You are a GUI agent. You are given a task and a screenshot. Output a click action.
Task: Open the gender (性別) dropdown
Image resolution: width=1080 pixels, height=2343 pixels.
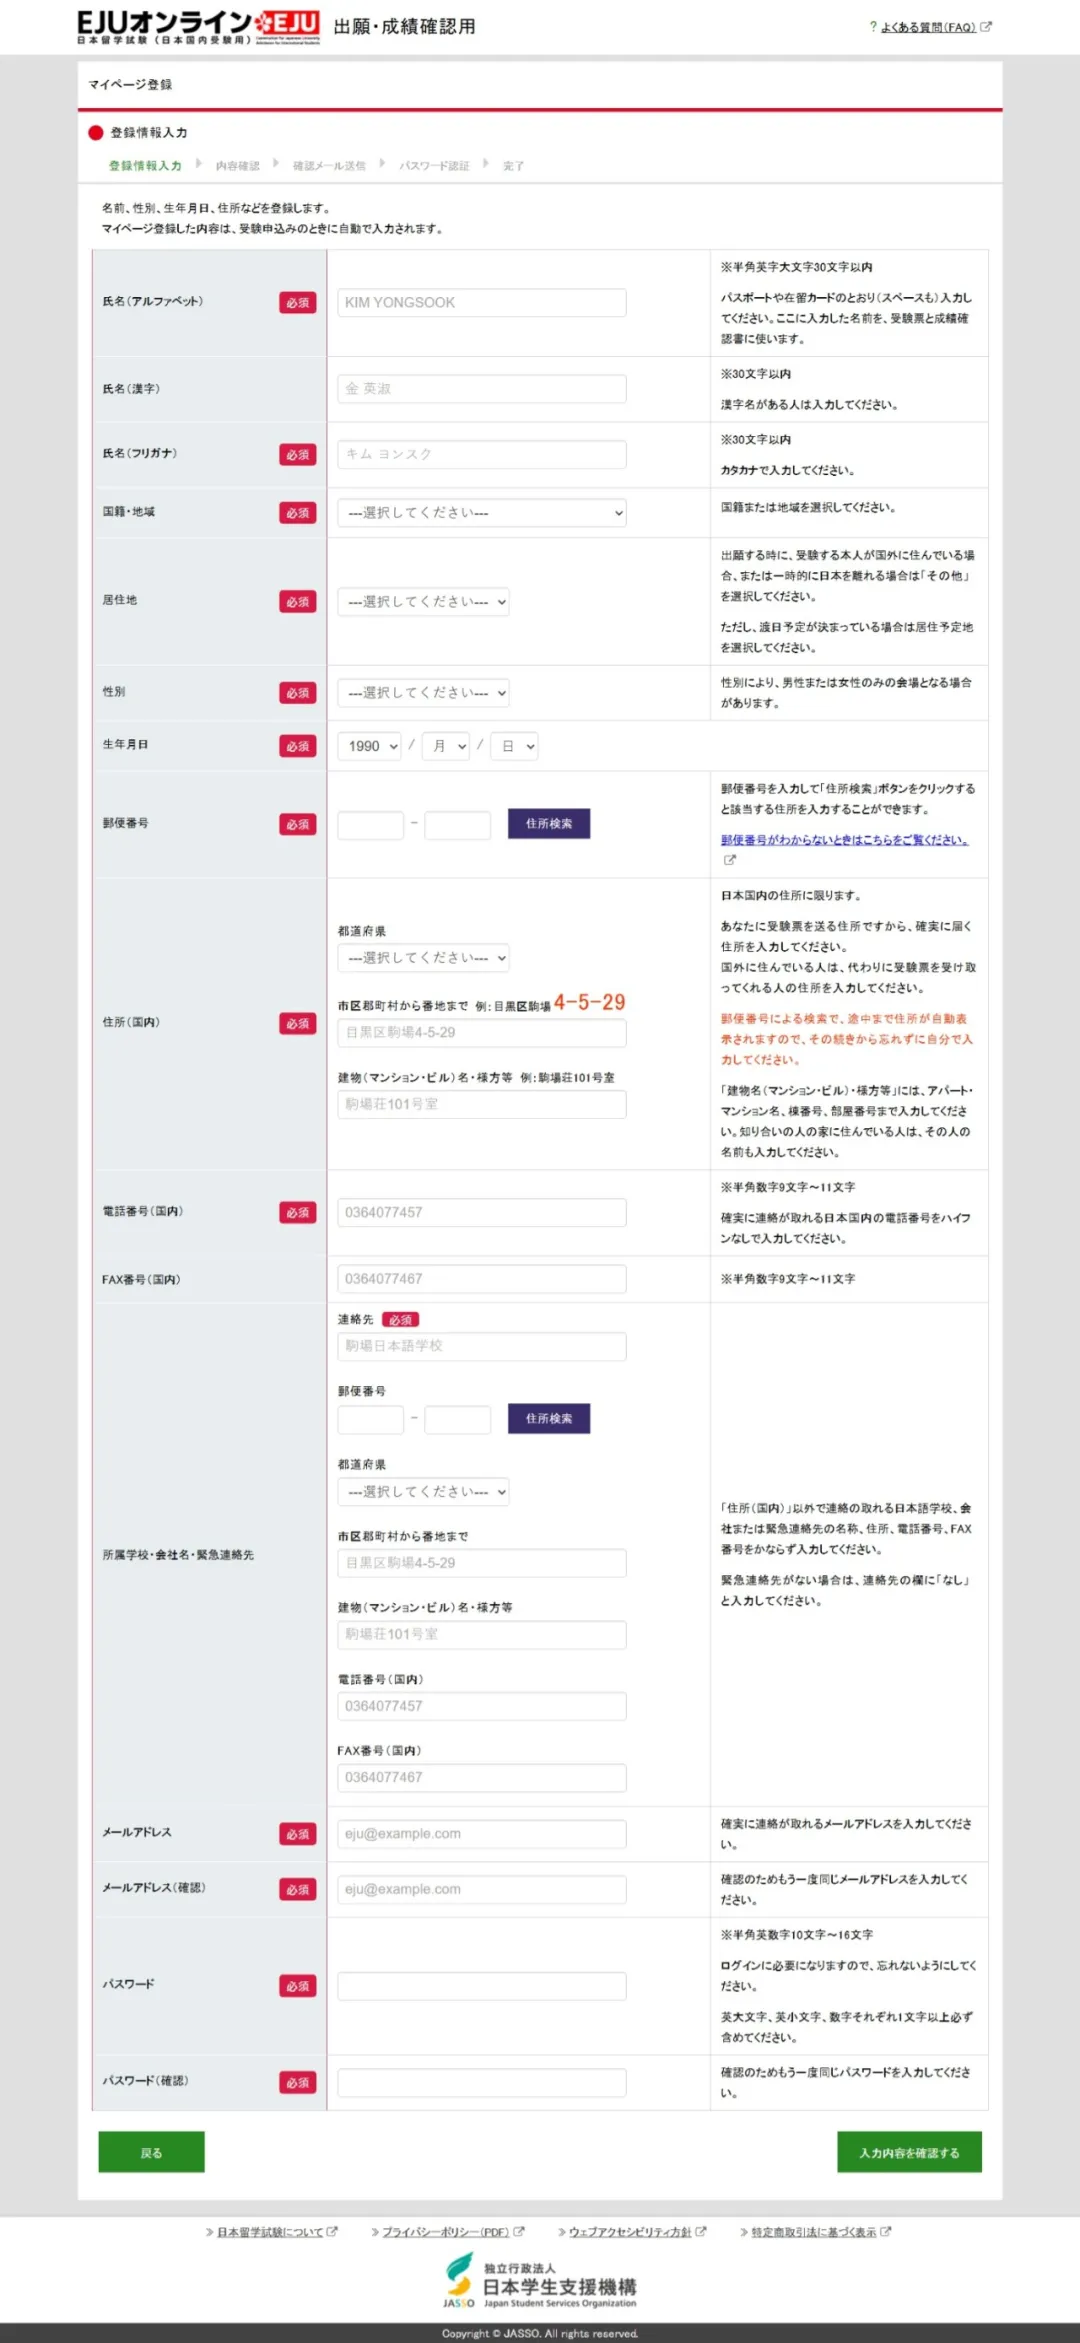pyautogui.click(x=423, y=693)
